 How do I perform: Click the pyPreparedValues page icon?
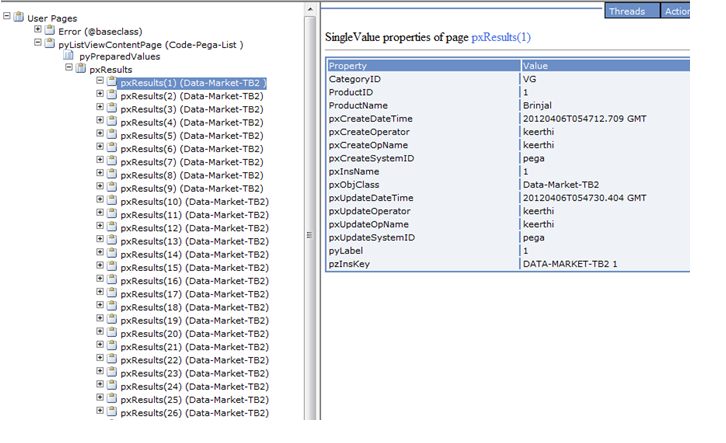[x=69, y=56]
